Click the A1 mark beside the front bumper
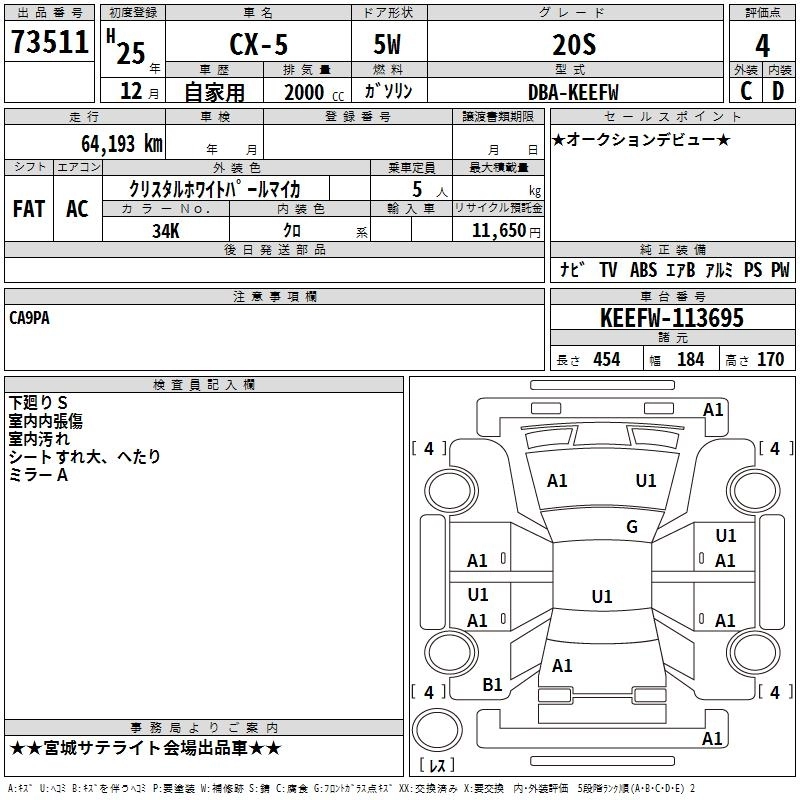 [x=713, y=409]
